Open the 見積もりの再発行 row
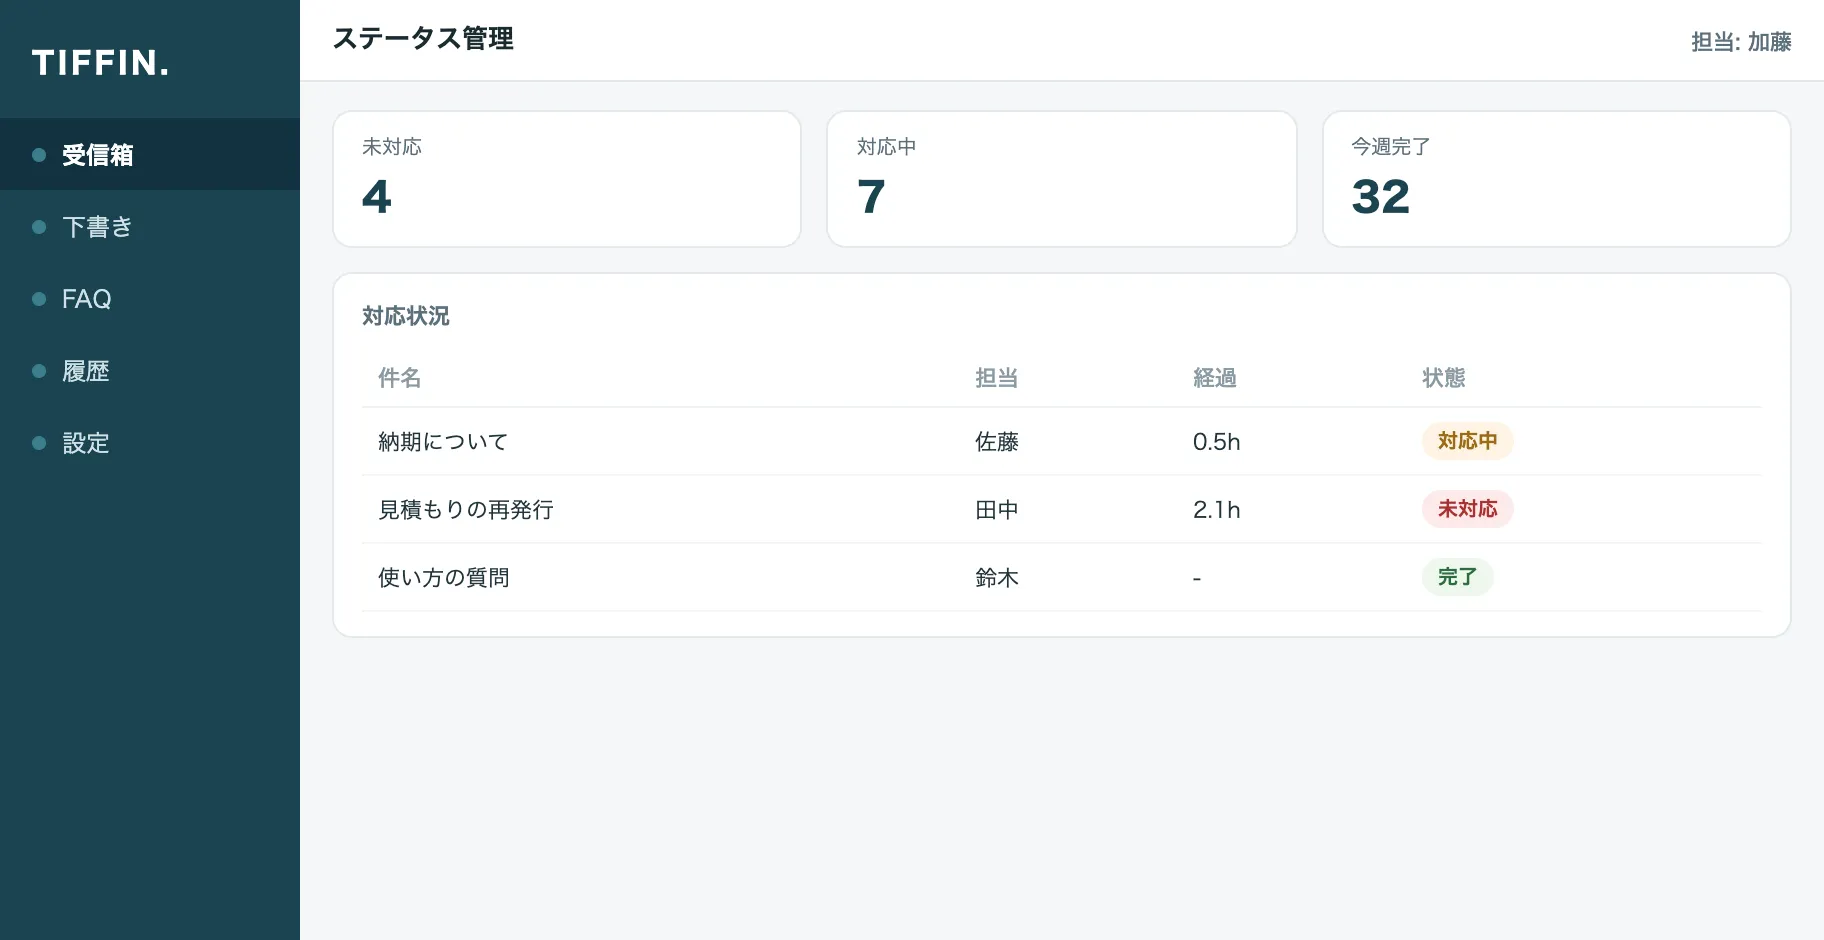Viewport: 1824px width, 940px height. tap(1062, 509)
